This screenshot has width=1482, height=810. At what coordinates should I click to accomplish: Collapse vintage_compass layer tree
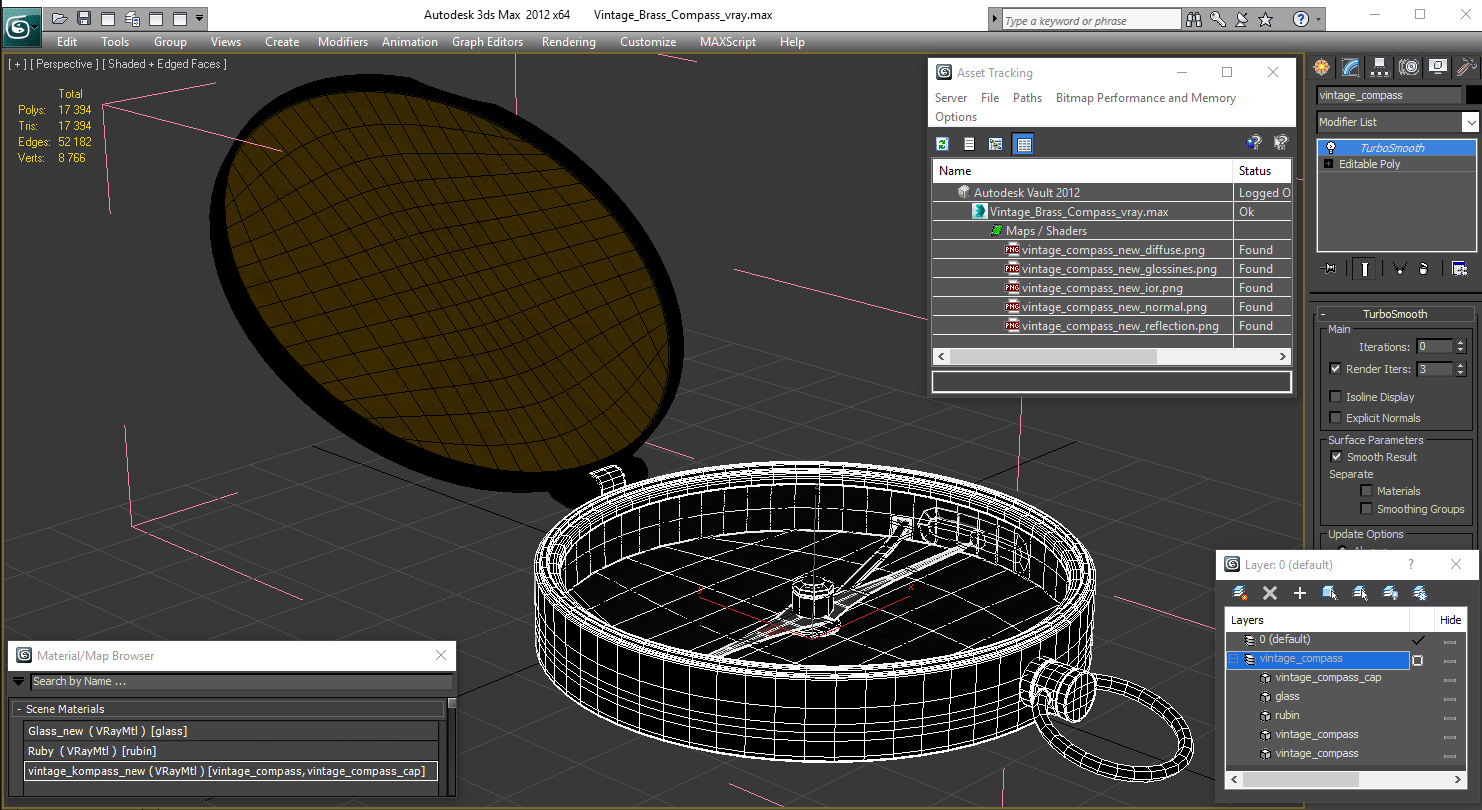(x=1233, y=659)
